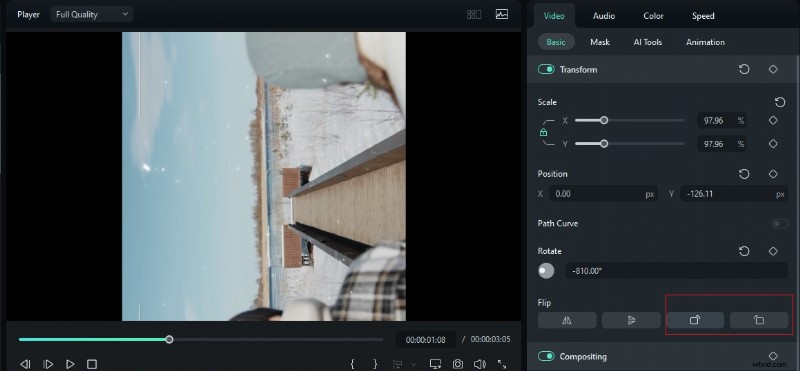The image size is (800, 371).
Task: Switch to the Audio tab
Action: click(x=604, y=16)
